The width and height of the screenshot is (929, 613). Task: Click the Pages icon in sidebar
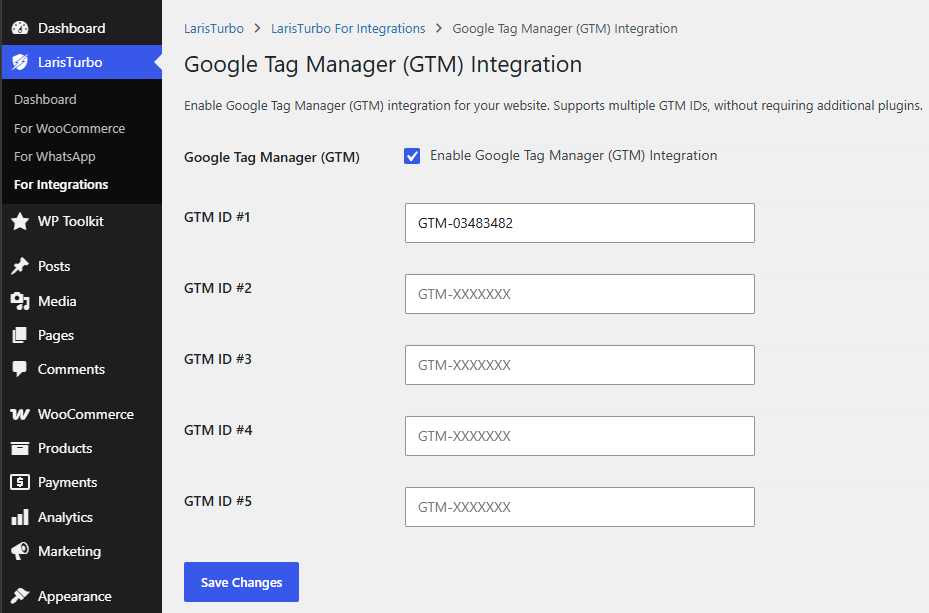click(20, 335)
